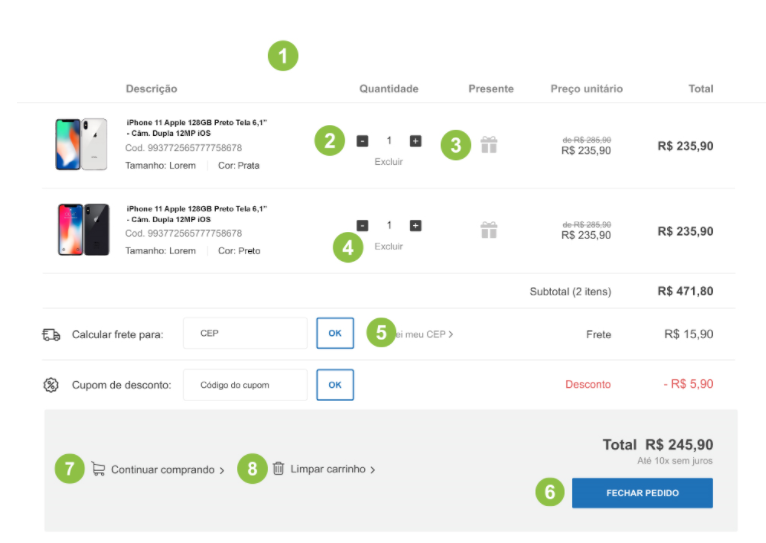This screenshot has width=766, height=543.
Task: Click the Fechar Pedido button
Action: tap(642, 493)
